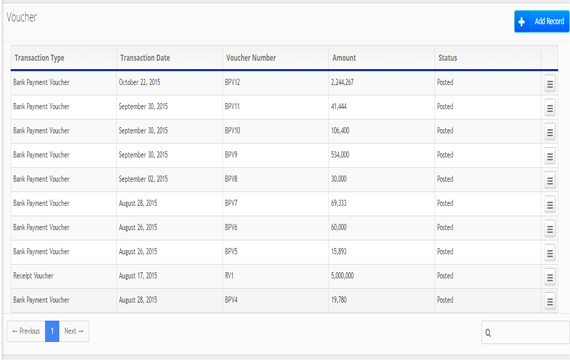This screenshot has height=360, width=570.
Task: Focus the search input field
Action: [525, 332]
